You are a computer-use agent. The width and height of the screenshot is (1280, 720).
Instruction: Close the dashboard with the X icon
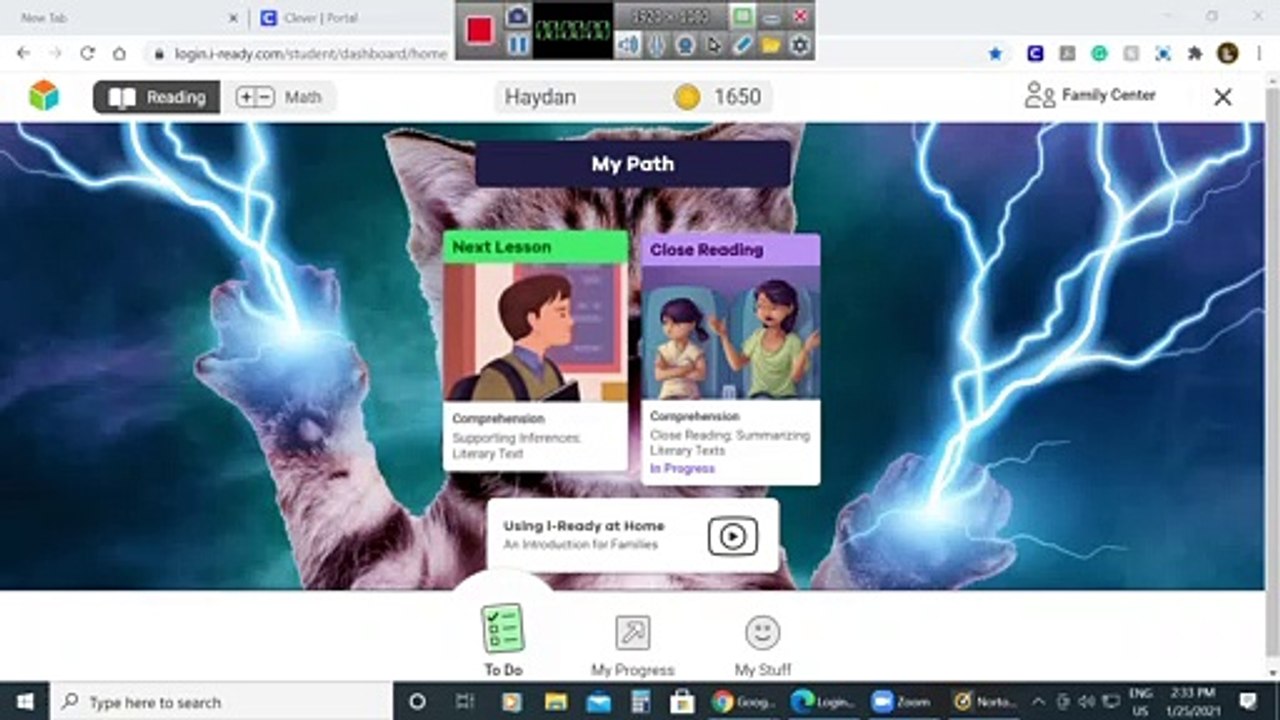(x=1222, y=97)
